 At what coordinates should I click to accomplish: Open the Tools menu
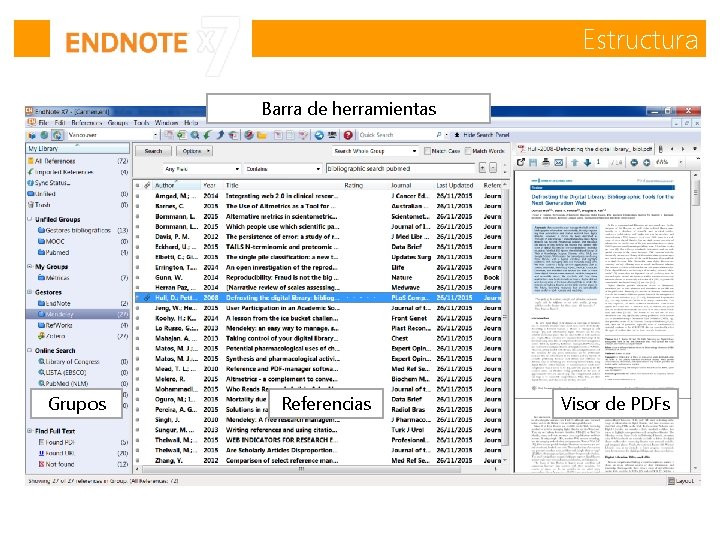click(x=141, y=123)
